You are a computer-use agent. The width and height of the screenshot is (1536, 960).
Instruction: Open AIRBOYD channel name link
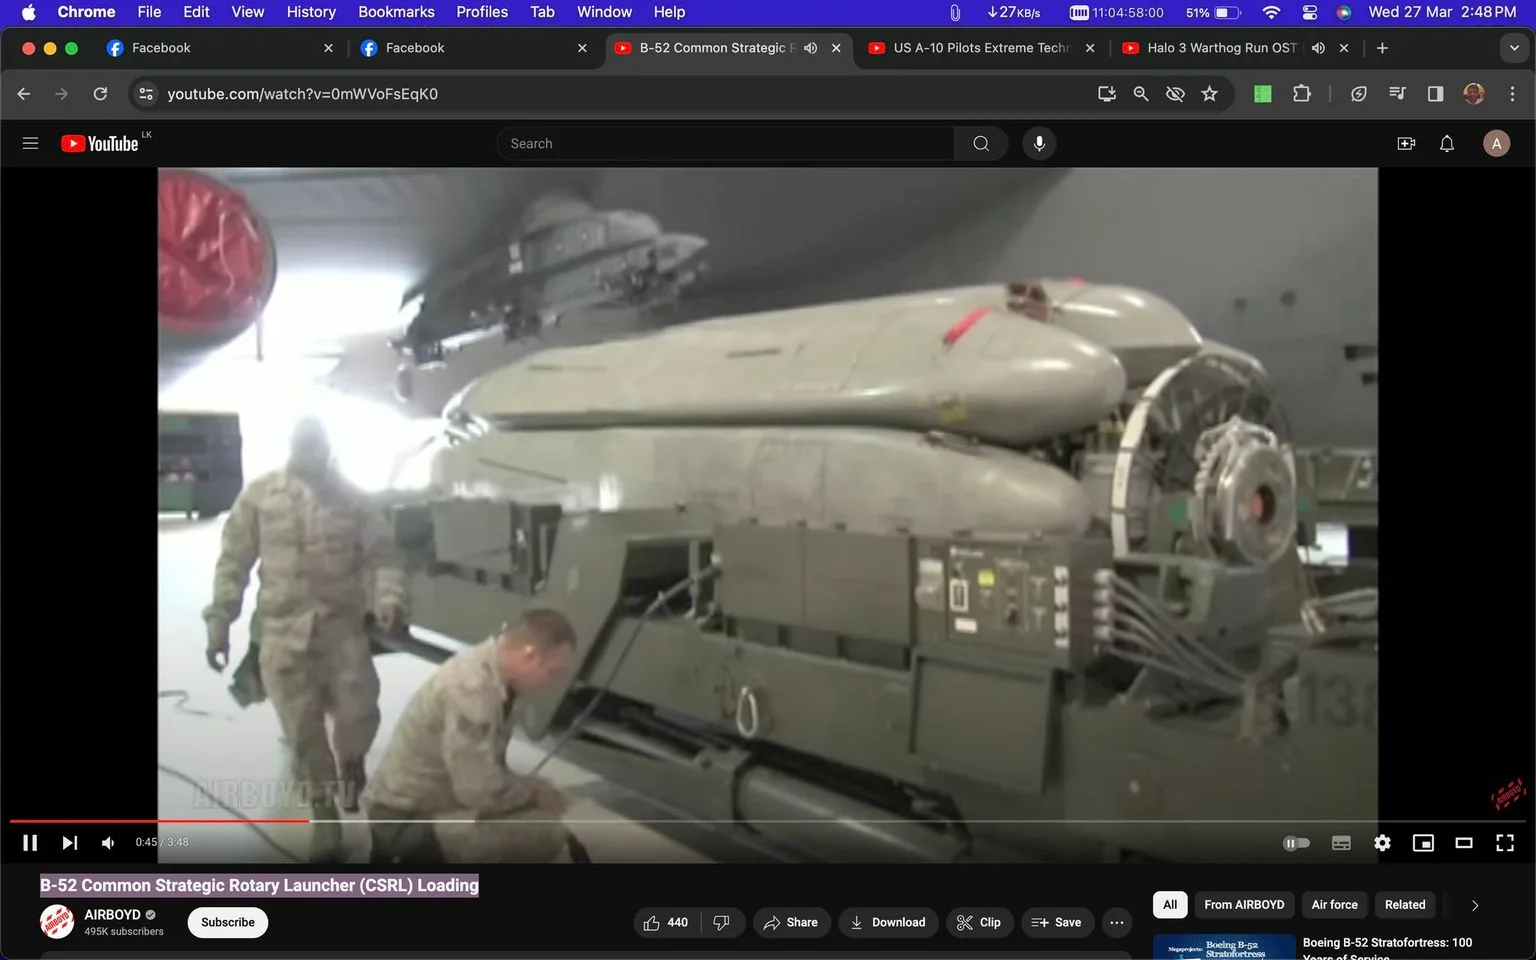click(x=112, y=914)
